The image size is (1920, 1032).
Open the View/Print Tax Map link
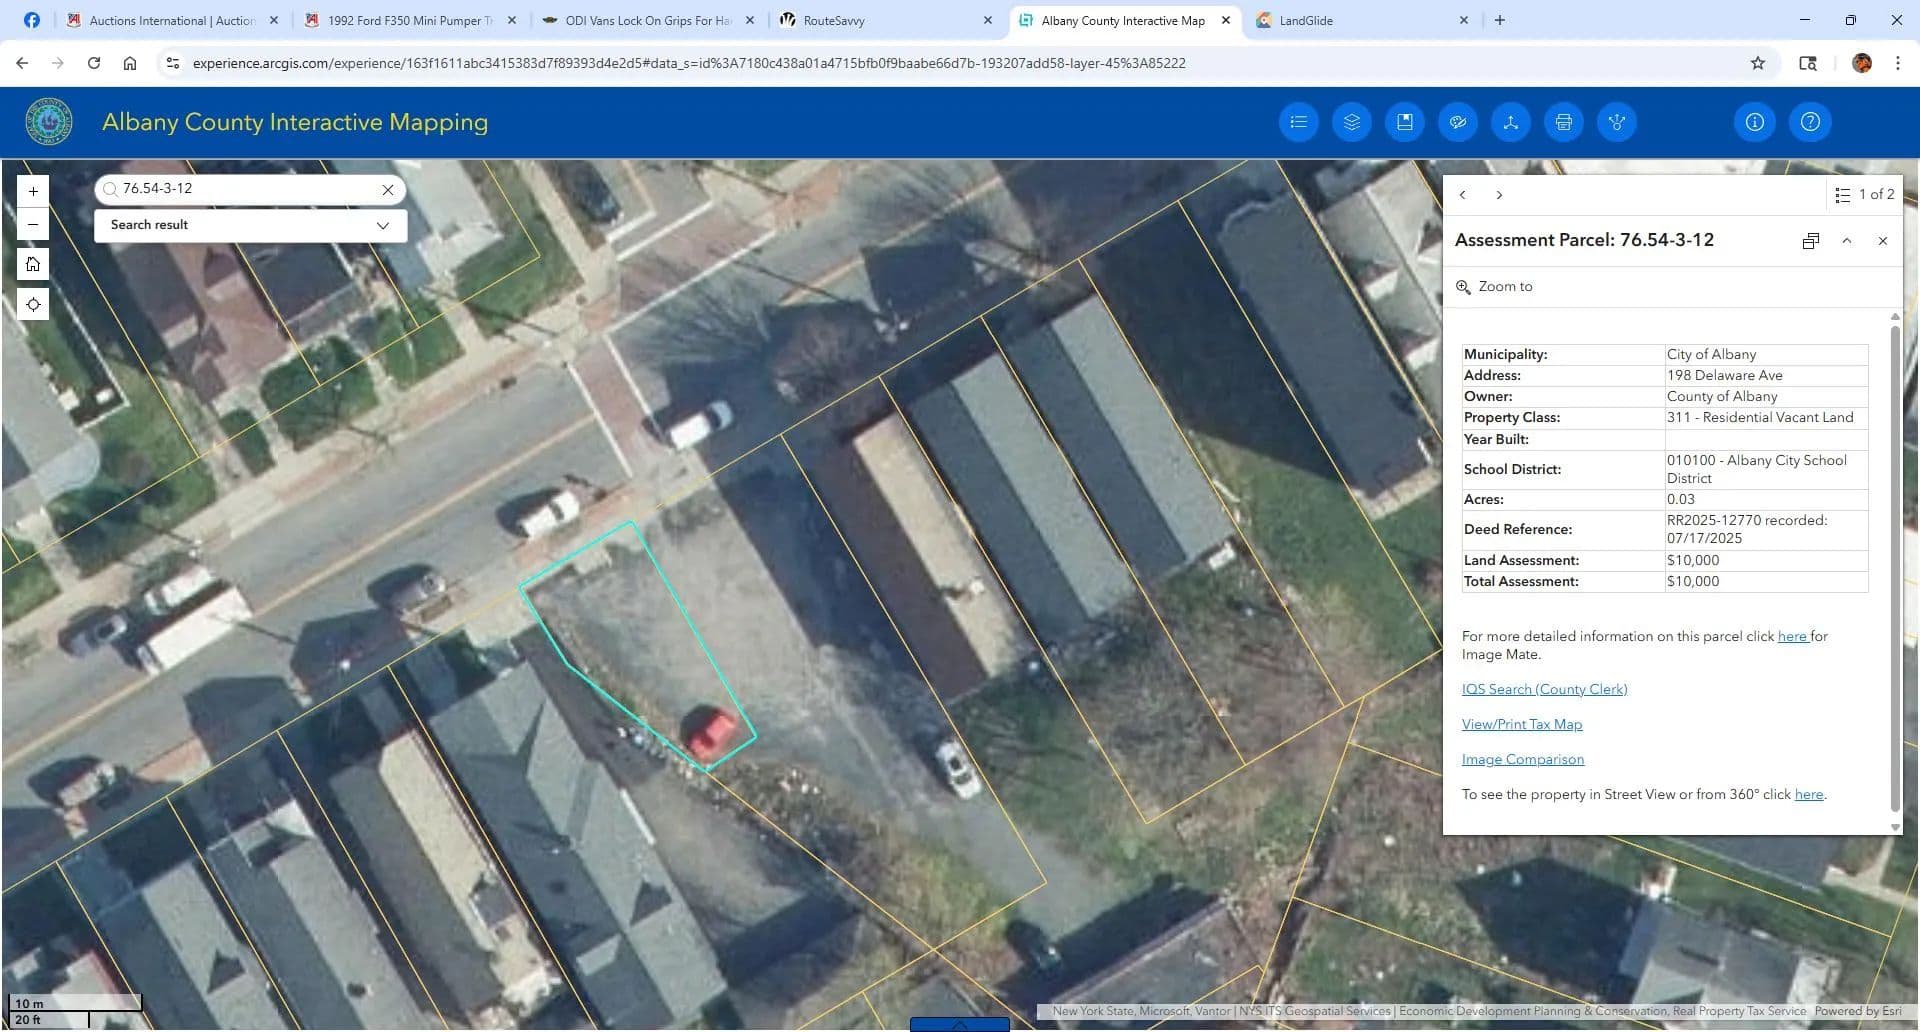point(1522,724)
